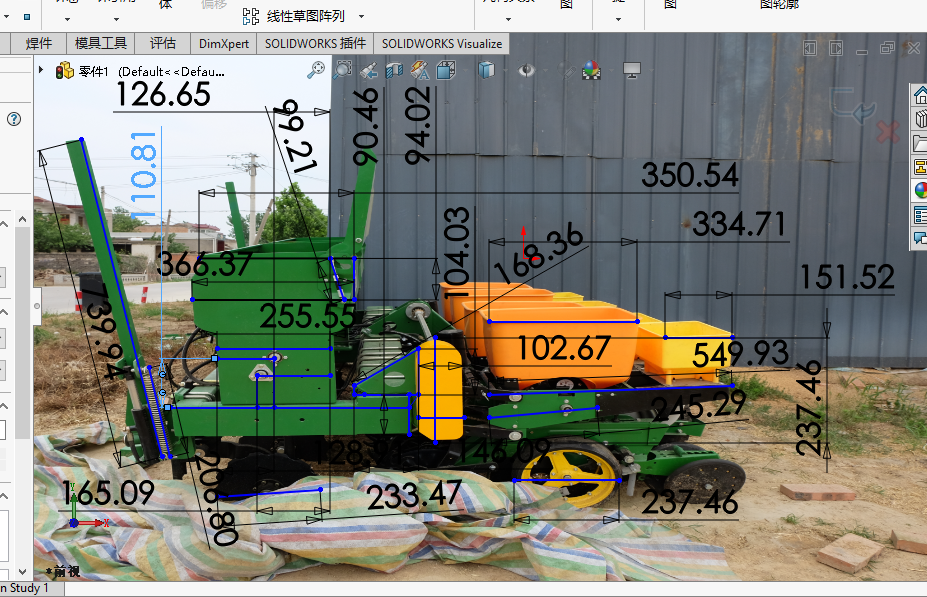Collapse the third left panel section chevron
927x597 pixels.
4,406
